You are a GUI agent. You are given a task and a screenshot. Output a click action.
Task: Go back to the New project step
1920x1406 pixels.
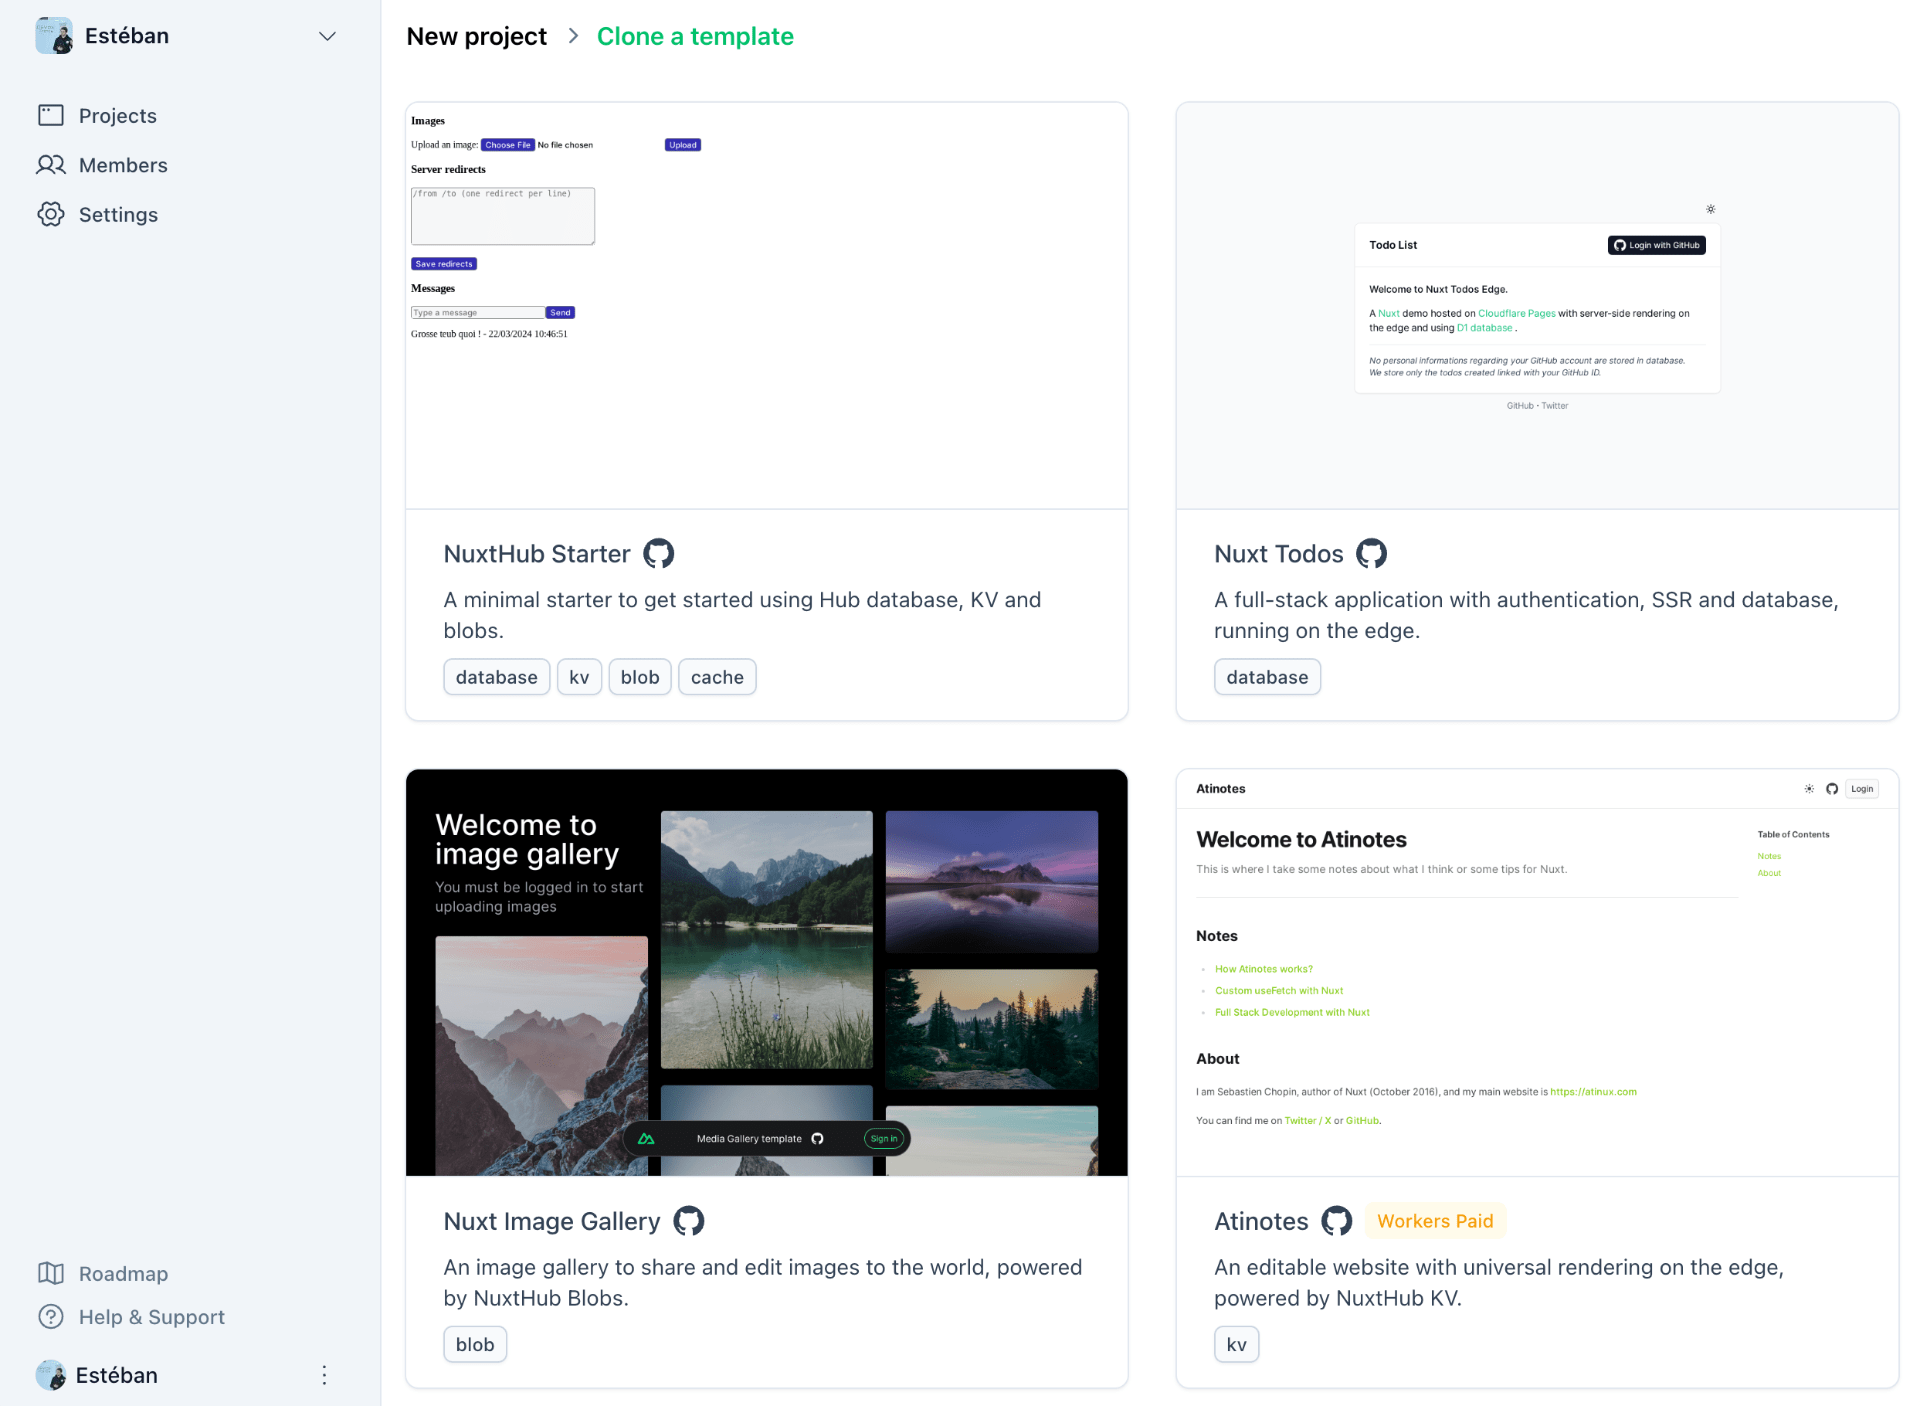[x=476, y=36]
